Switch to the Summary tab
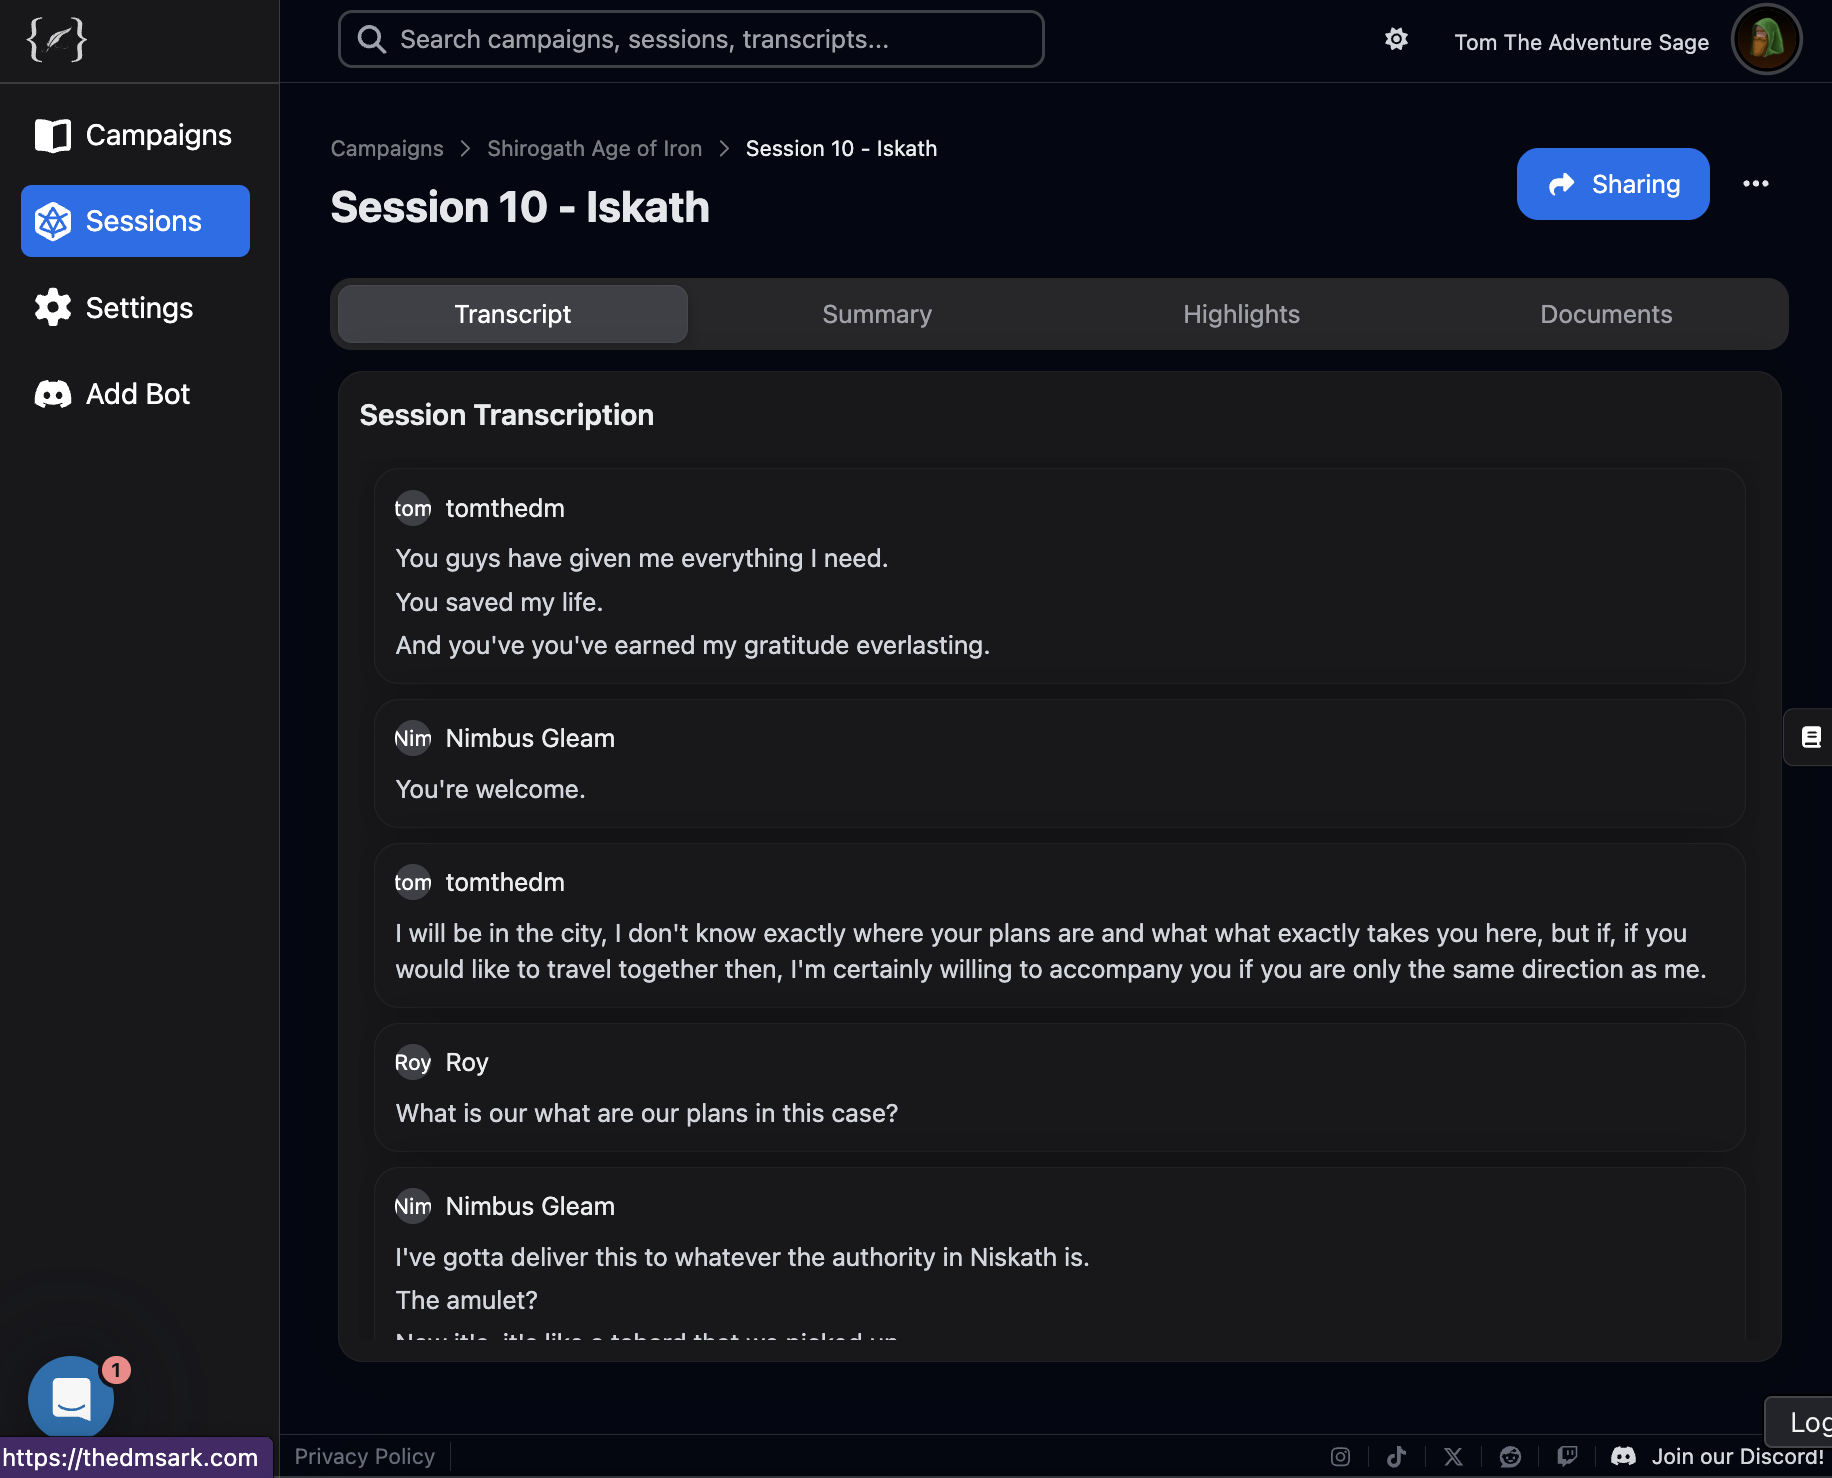1832x1478 pixels. pos(876,314)
